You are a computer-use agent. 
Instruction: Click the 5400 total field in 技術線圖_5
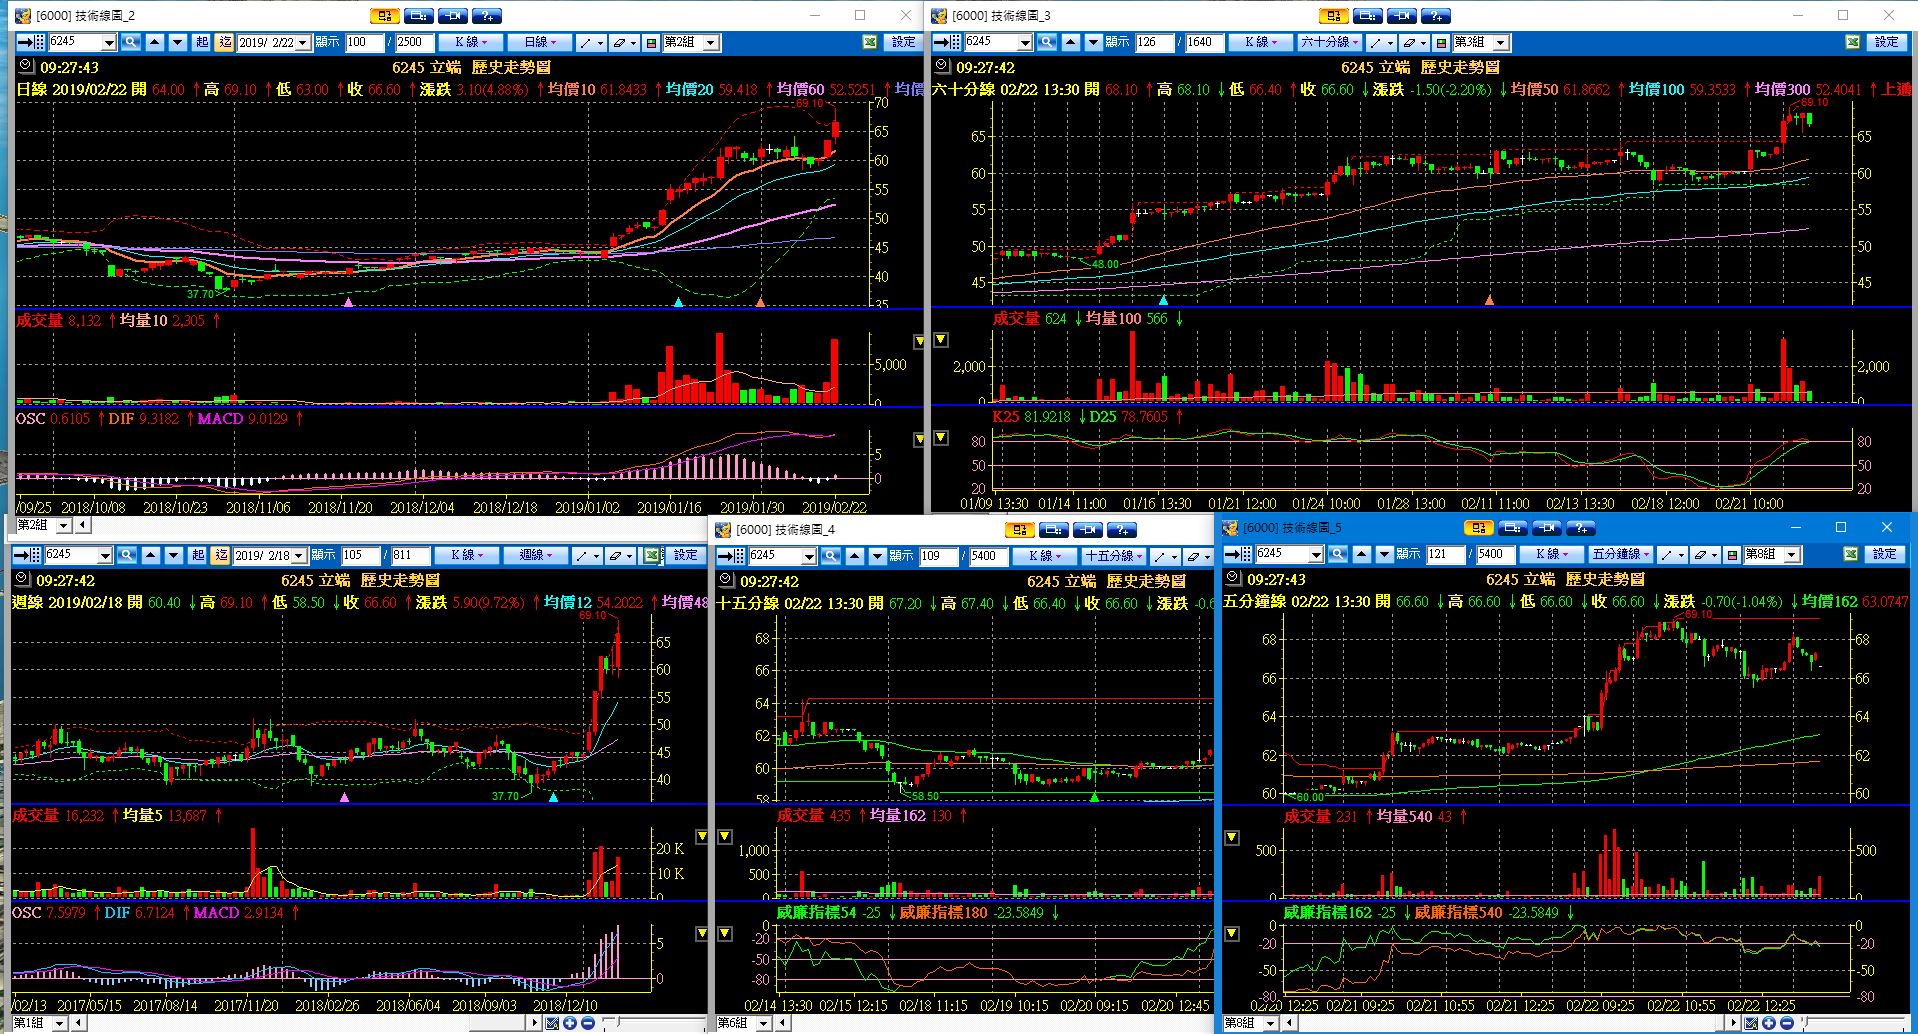coord(1496,554)
